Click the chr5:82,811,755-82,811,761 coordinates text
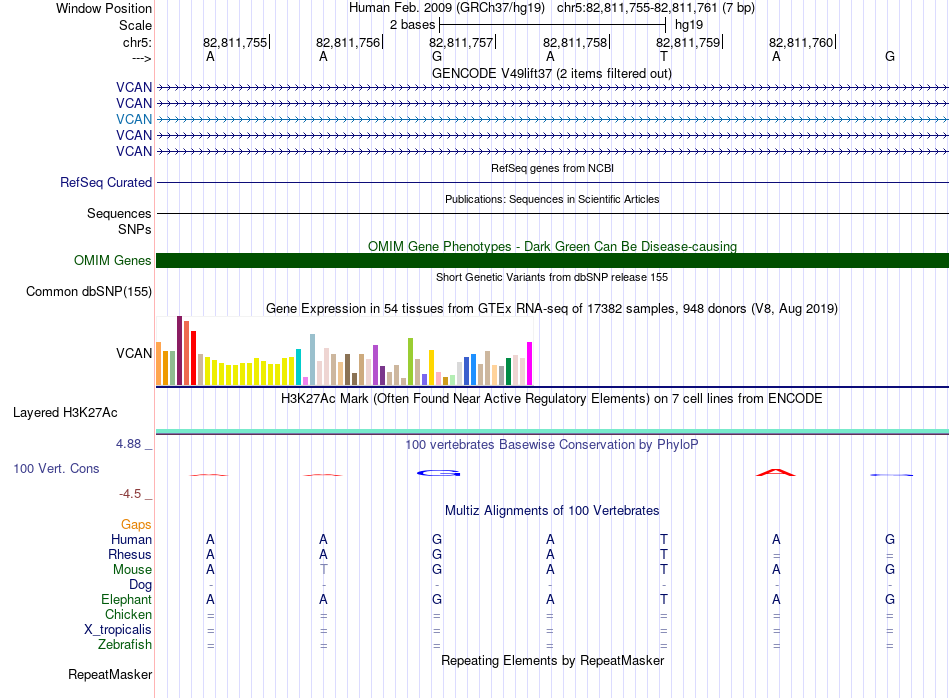The height and width of the screenshot is (698, 950). 656,8
